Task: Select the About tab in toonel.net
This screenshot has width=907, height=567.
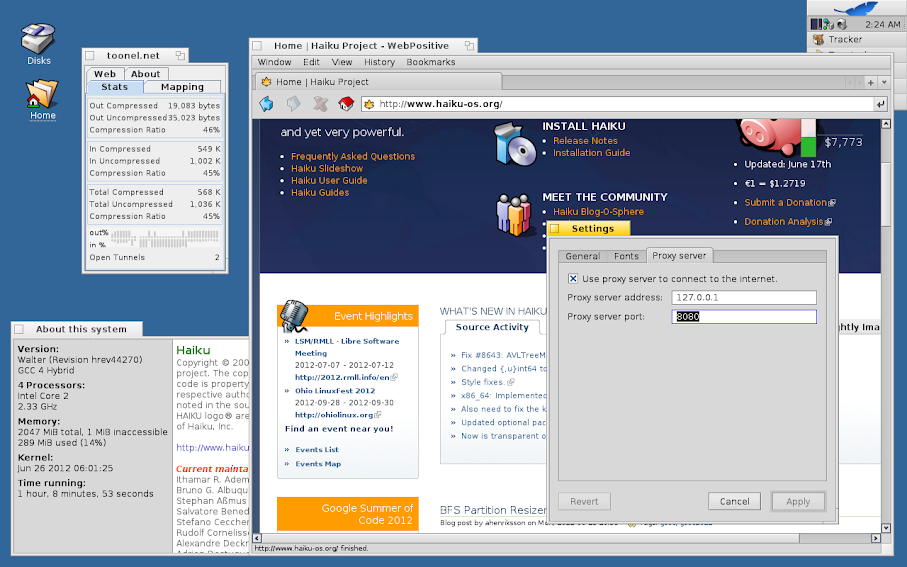Action: click(x=145, y=73)
